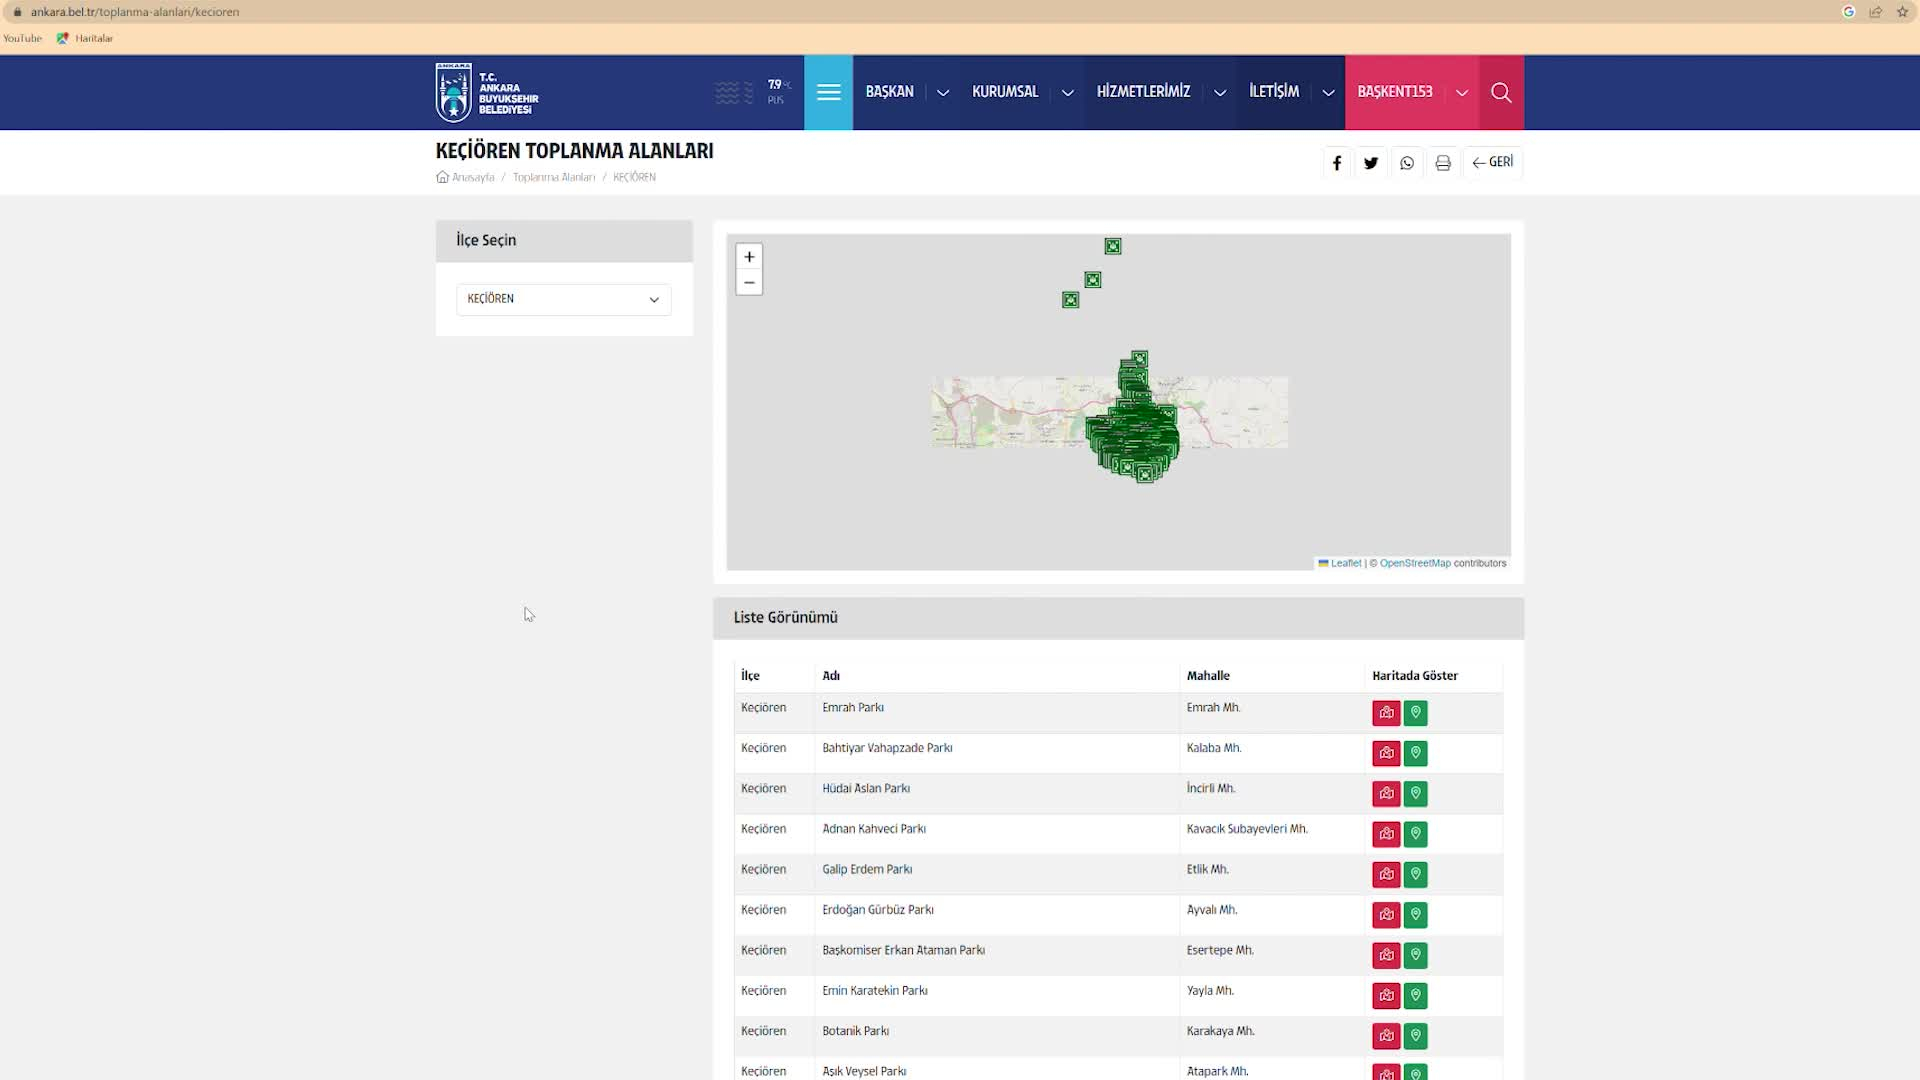The width and height of the screenshot is (1920, 1080).
Task: Zoom out on the map
Action: 749,283
